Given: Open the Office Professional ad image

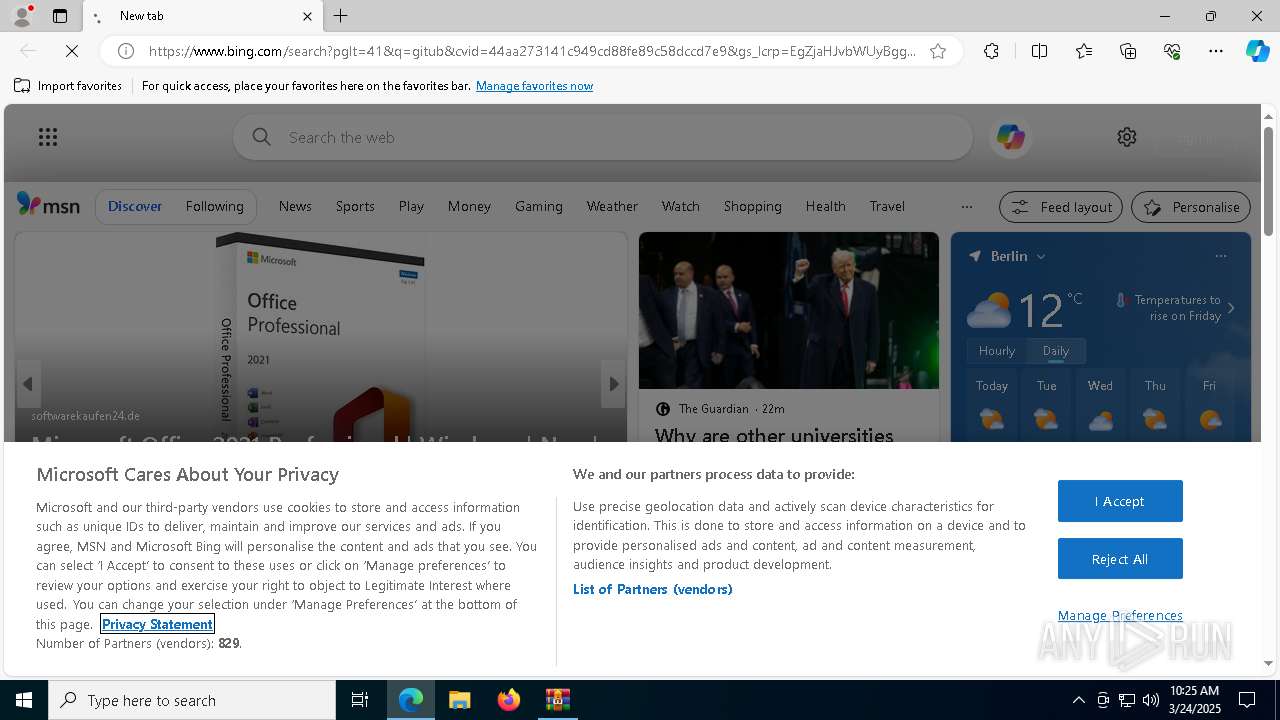Looking at the screenshot, I should click(320, 337).
